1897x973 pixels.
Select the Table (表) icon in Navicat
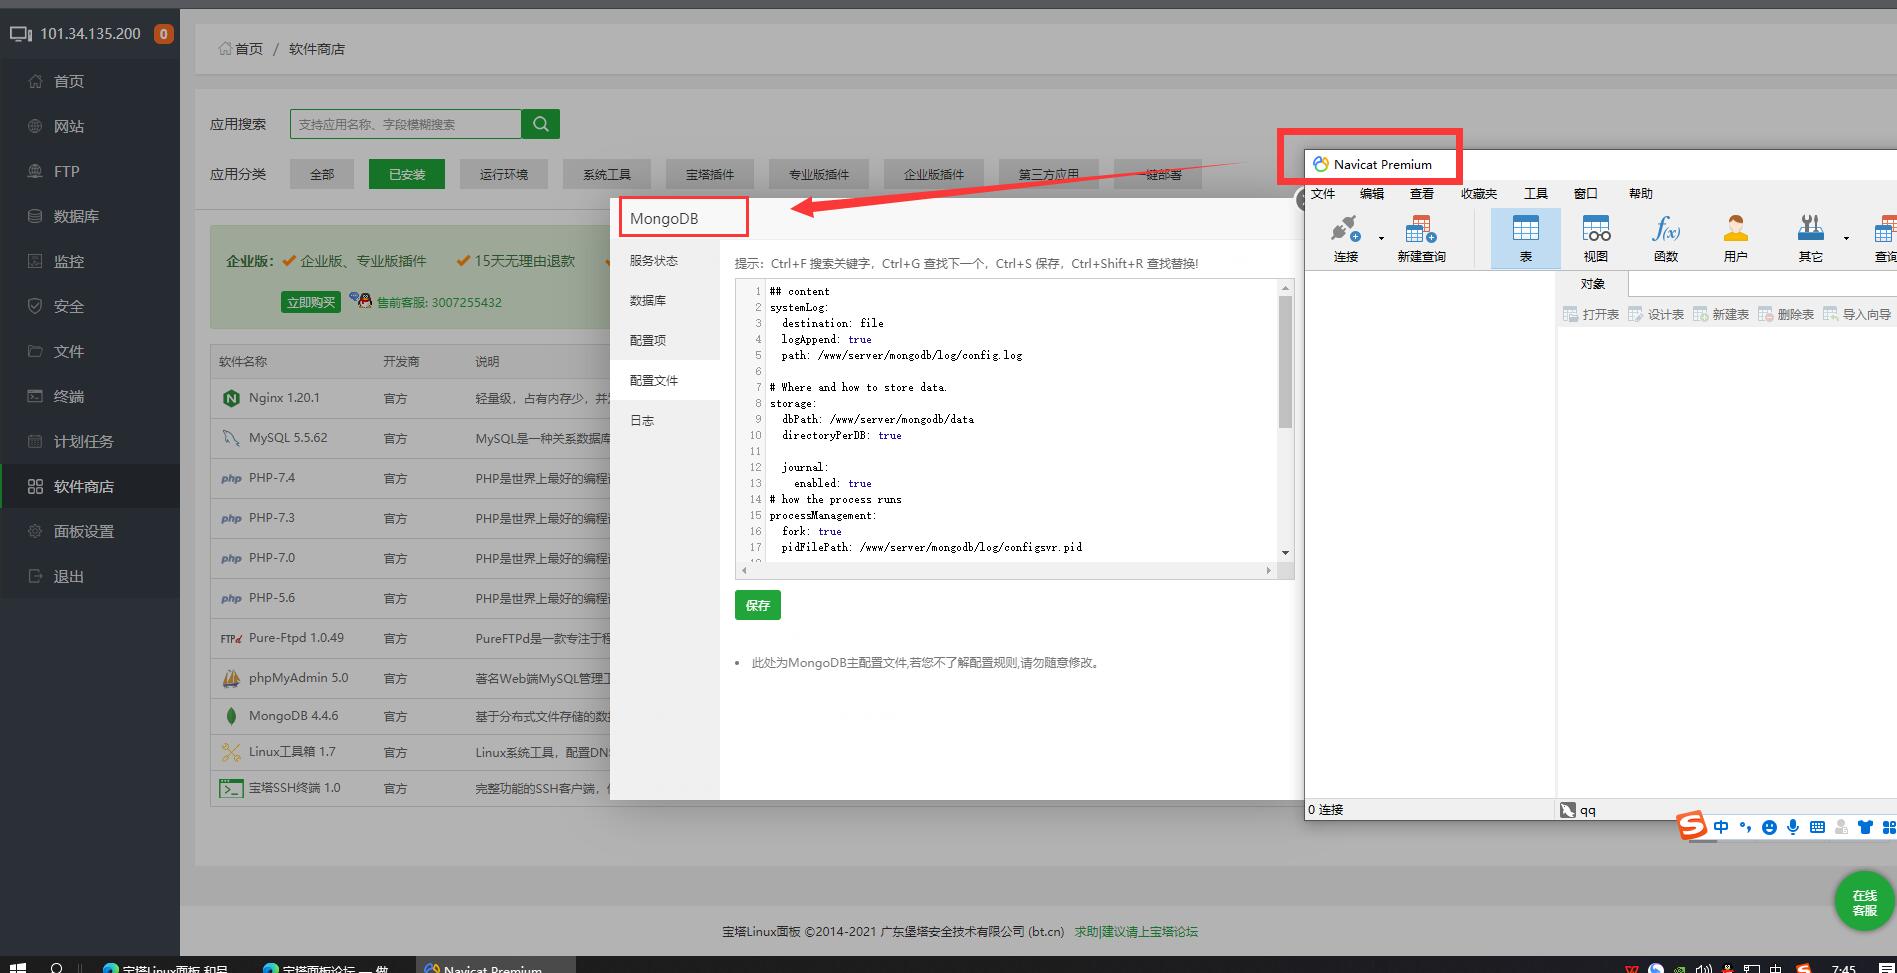[1525, 231]
